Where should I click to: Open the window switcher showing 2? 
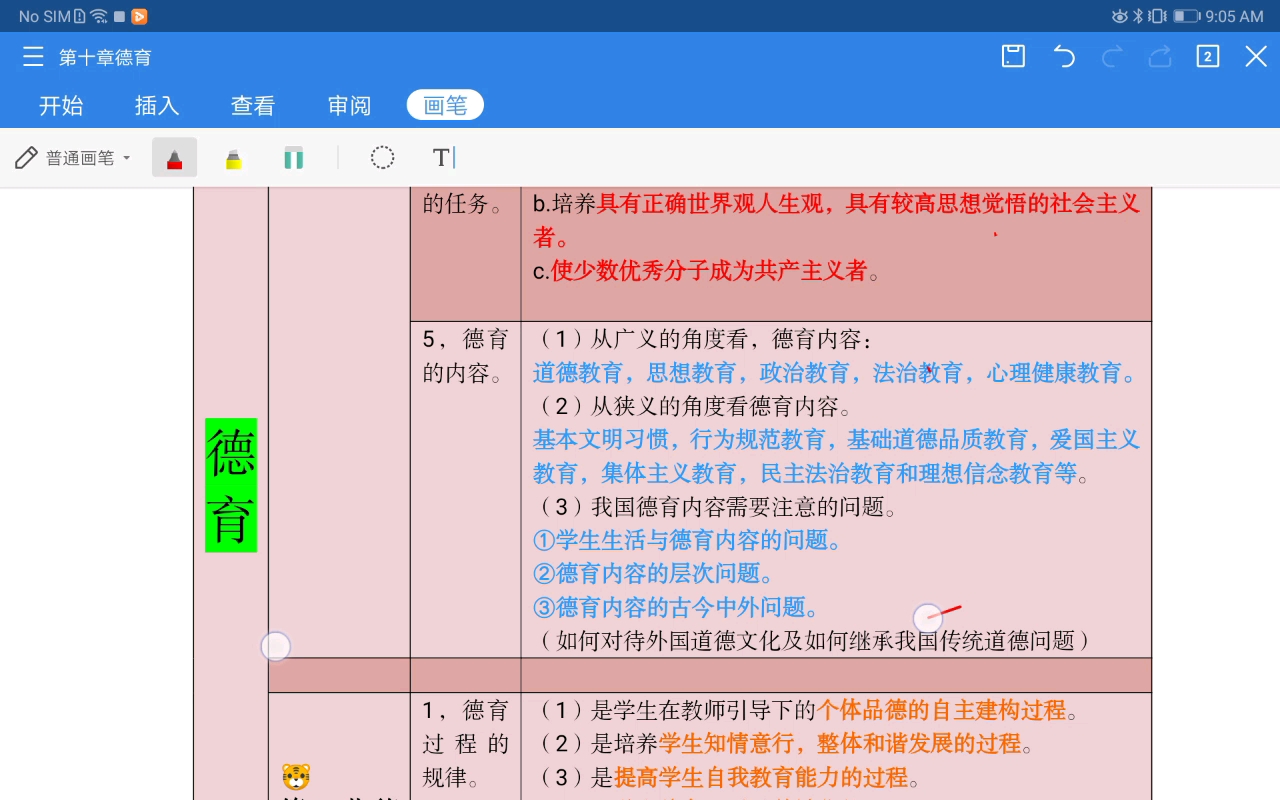pos(1208,57)
